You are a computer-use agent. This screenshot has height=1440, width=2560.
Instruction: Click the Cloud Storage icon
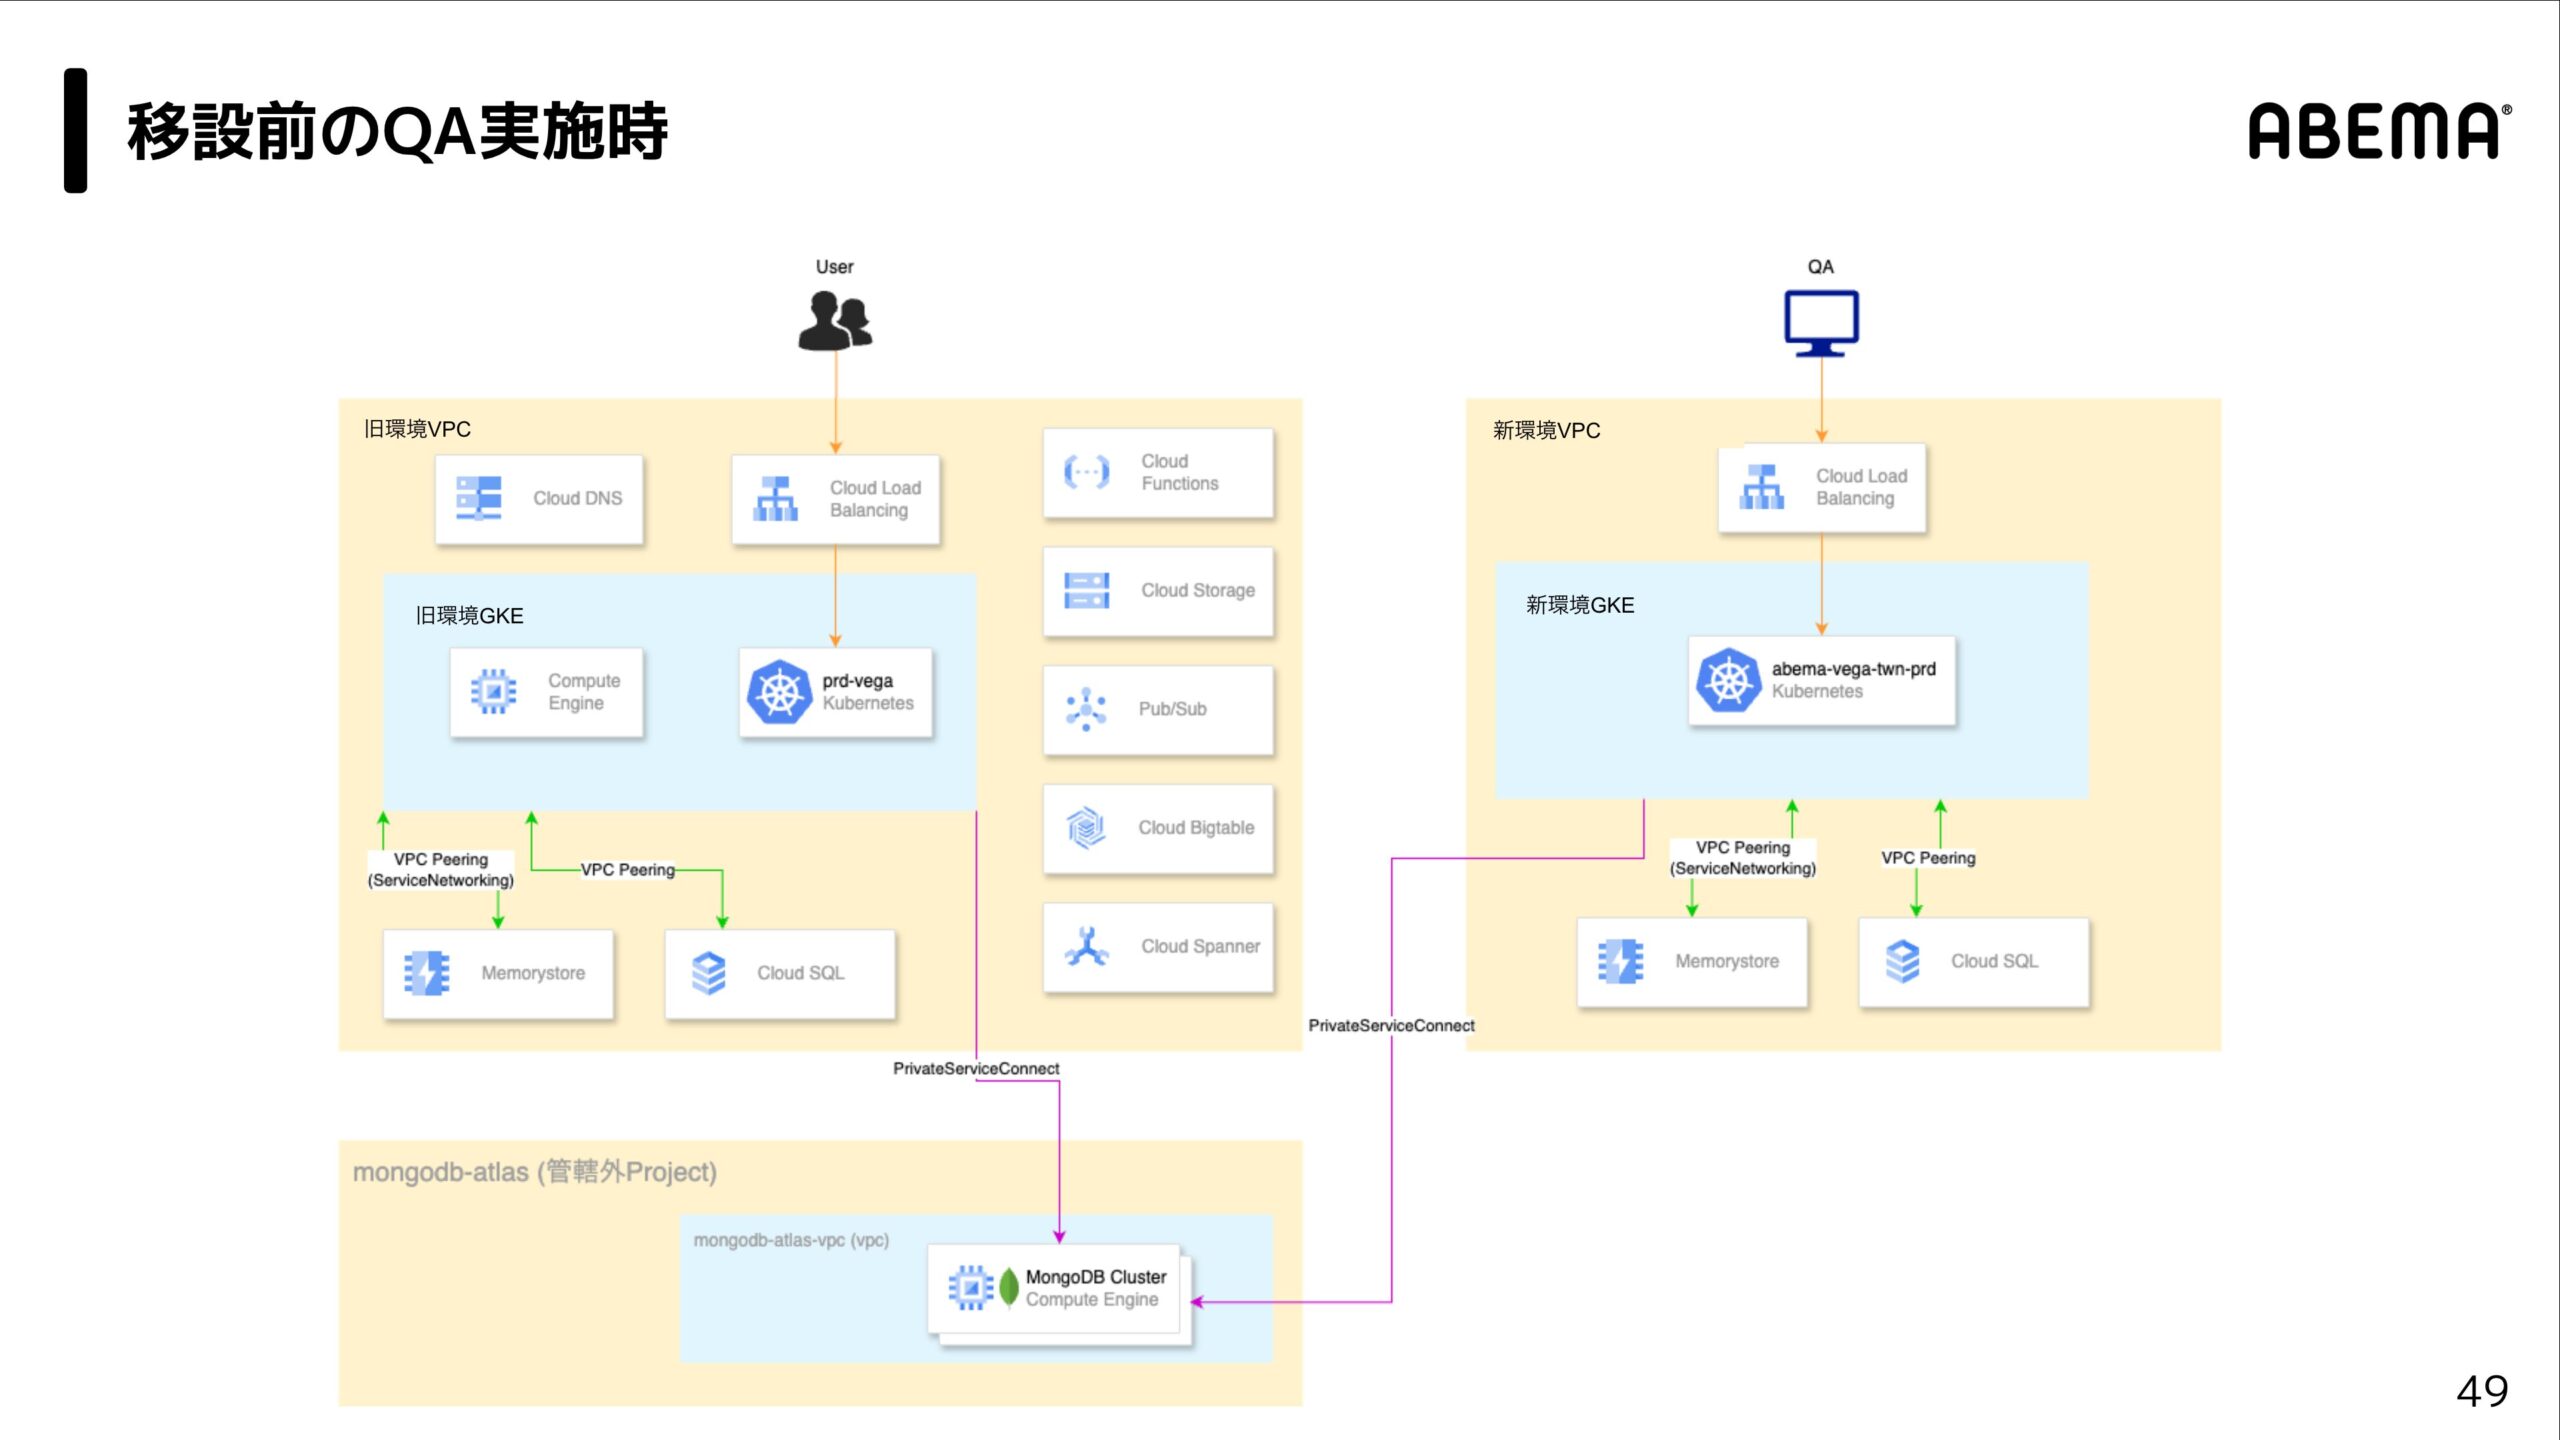coord(1086,590)
